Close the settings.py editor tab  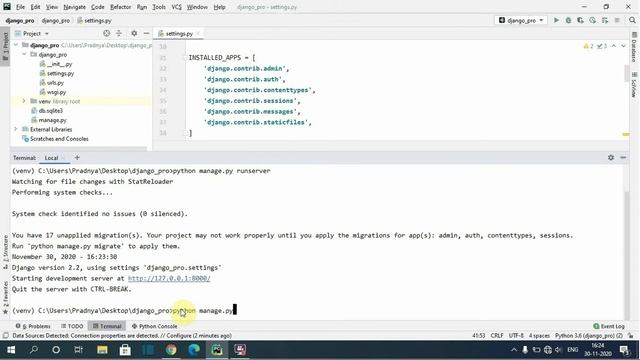[x=198, y=33]
